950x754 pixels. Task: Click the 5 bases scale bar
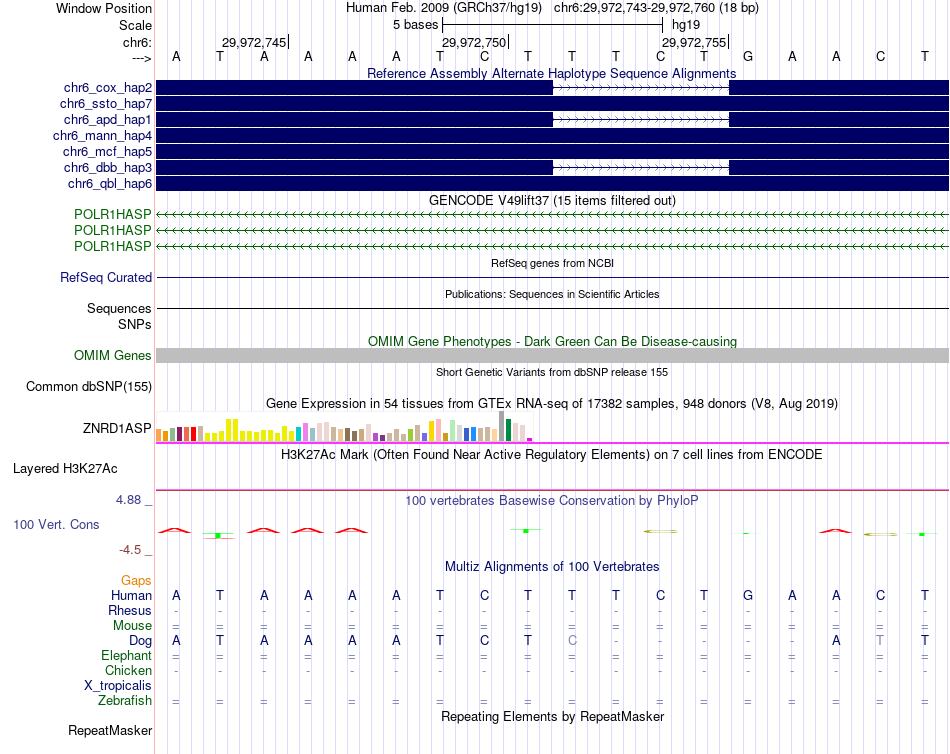click(x=553, y=25)
